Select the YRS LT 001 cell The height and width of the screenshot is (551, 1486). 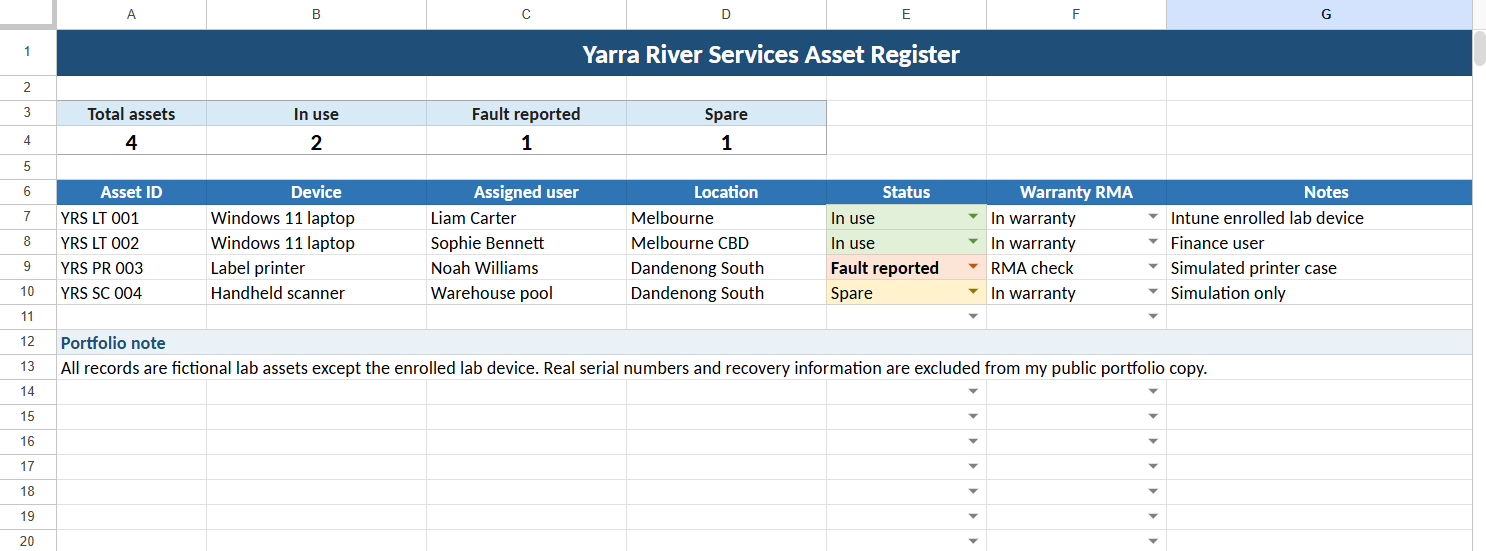(x=132, y=217)
